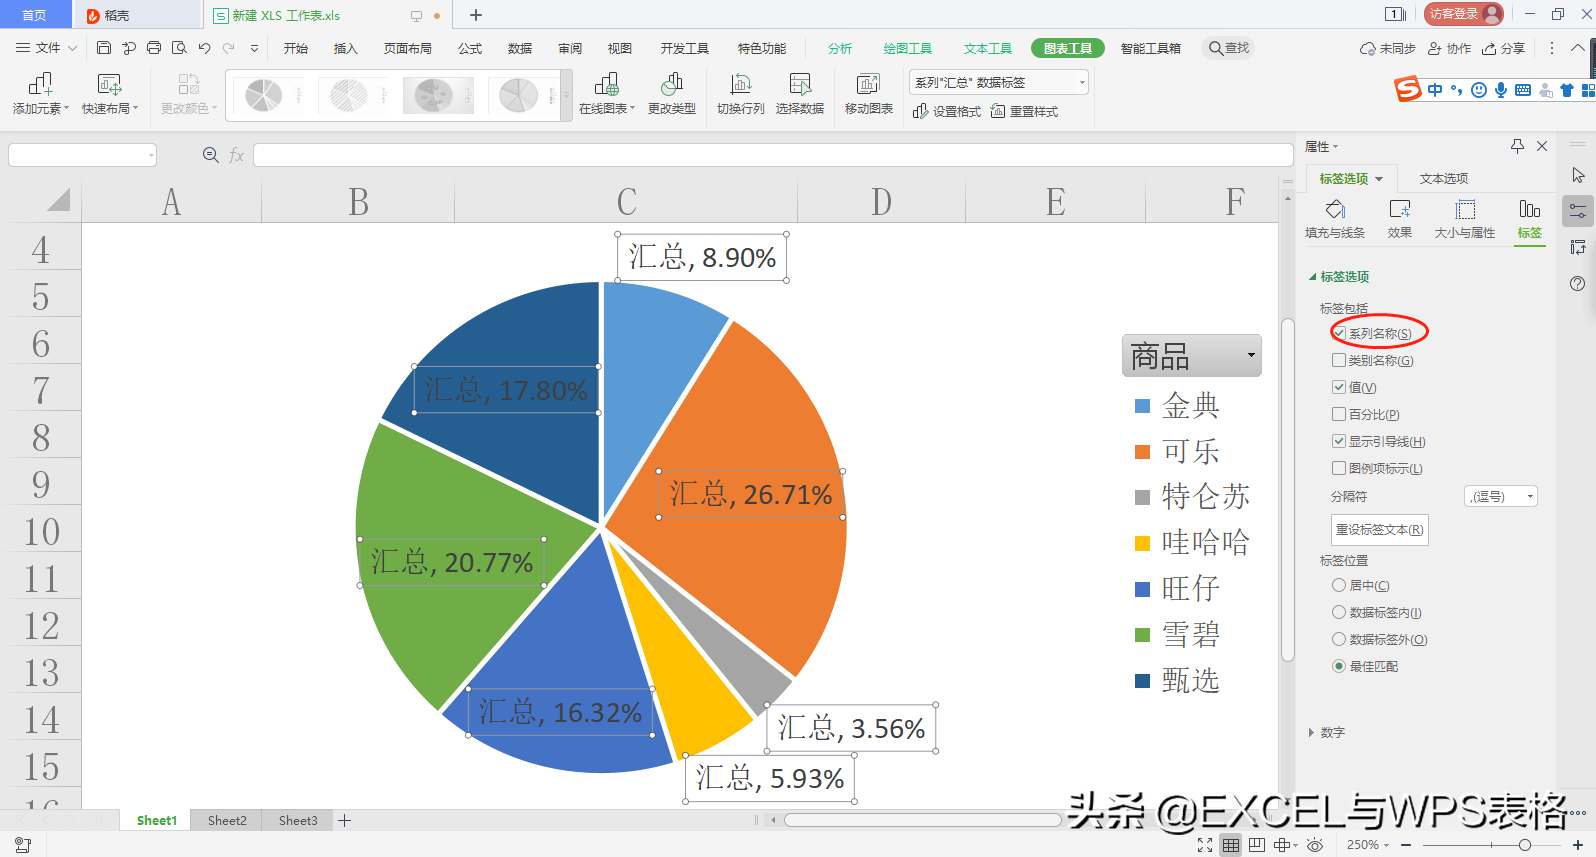Click the Sogou input method S icon

click(x=1408, y=90)
